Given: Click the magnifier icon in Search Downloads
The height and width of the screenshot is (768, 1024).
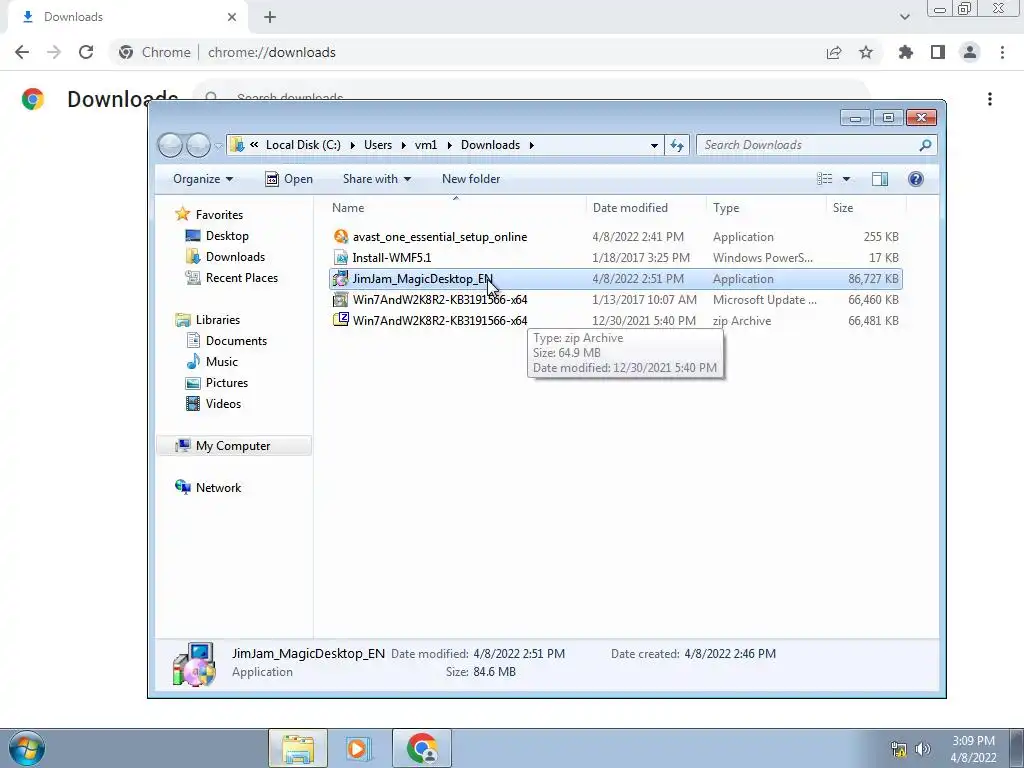Looking at the screenshot, I should click(x=925, y=145).
